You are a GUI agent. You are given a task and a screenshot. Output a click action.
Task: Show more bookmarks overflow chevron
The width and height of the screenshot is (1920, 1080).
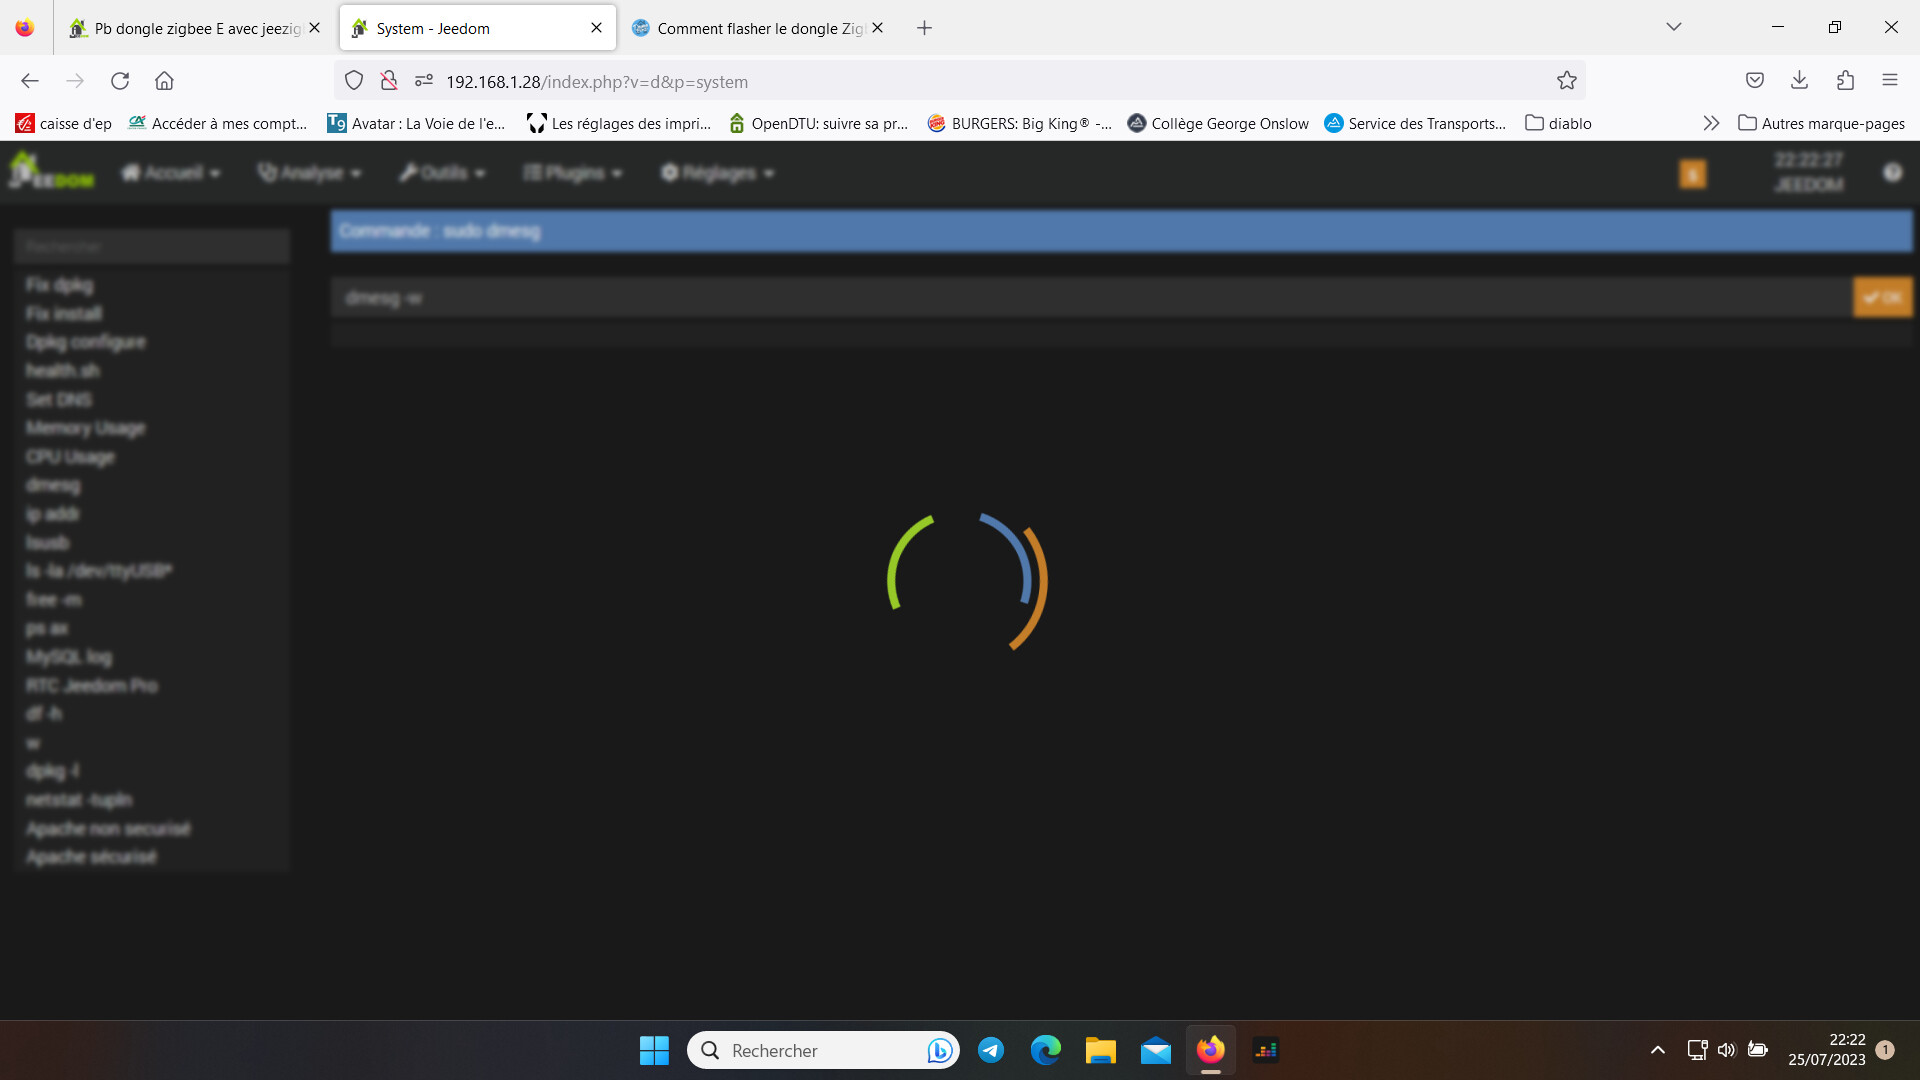(1711, 123)
